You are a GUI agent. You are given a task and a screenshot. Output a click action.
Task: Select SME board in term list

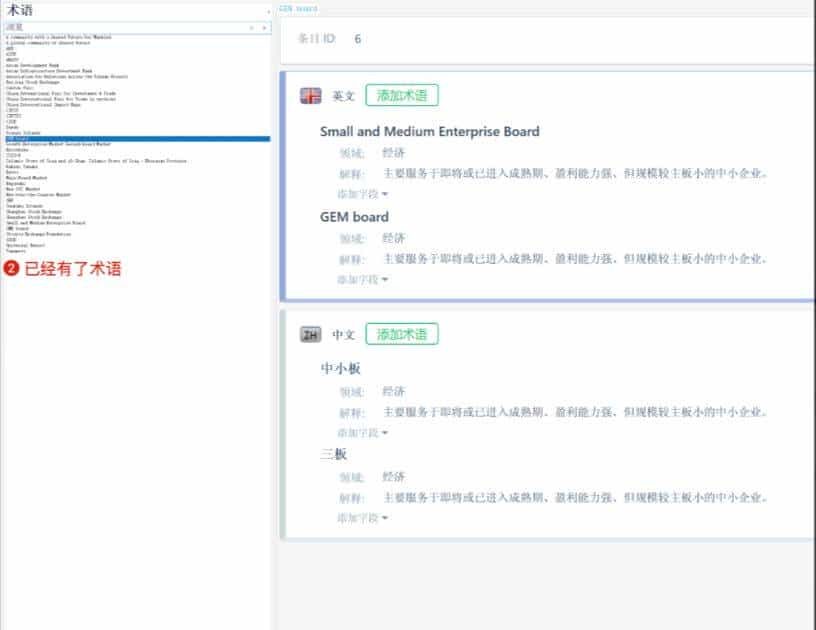pyautogui.click(x=17, y=228)
